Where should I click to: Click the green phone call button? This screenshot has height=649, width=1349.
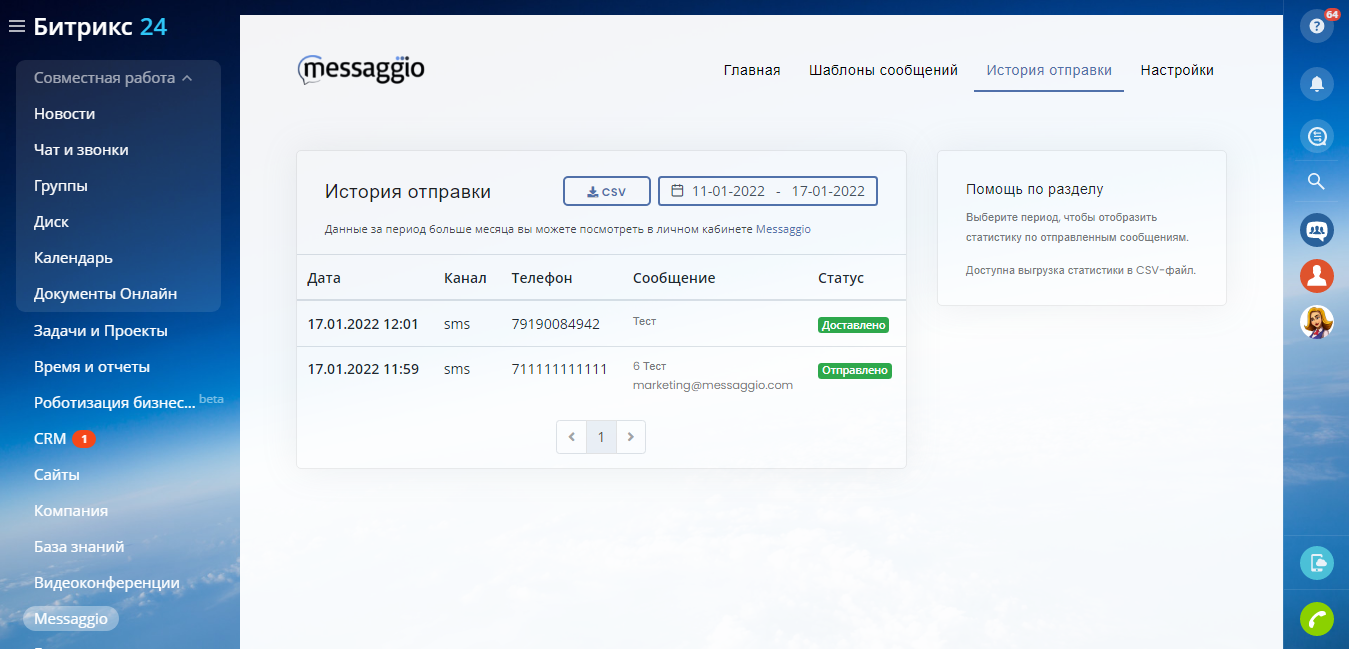(x=1316, y=619)
